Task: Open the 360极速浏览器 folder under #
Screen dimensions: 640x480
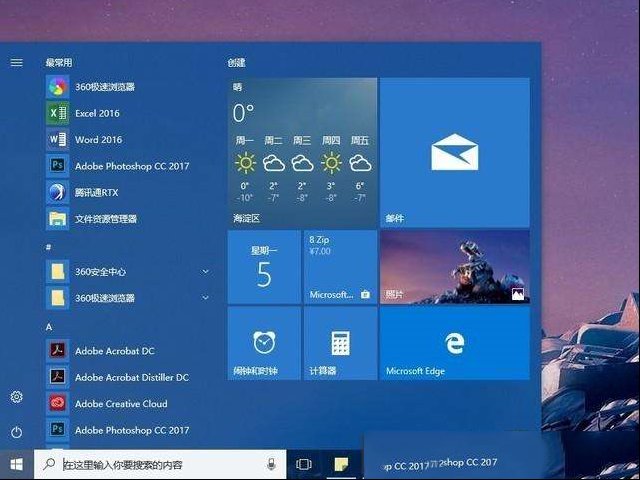Action: coord(129,298)
